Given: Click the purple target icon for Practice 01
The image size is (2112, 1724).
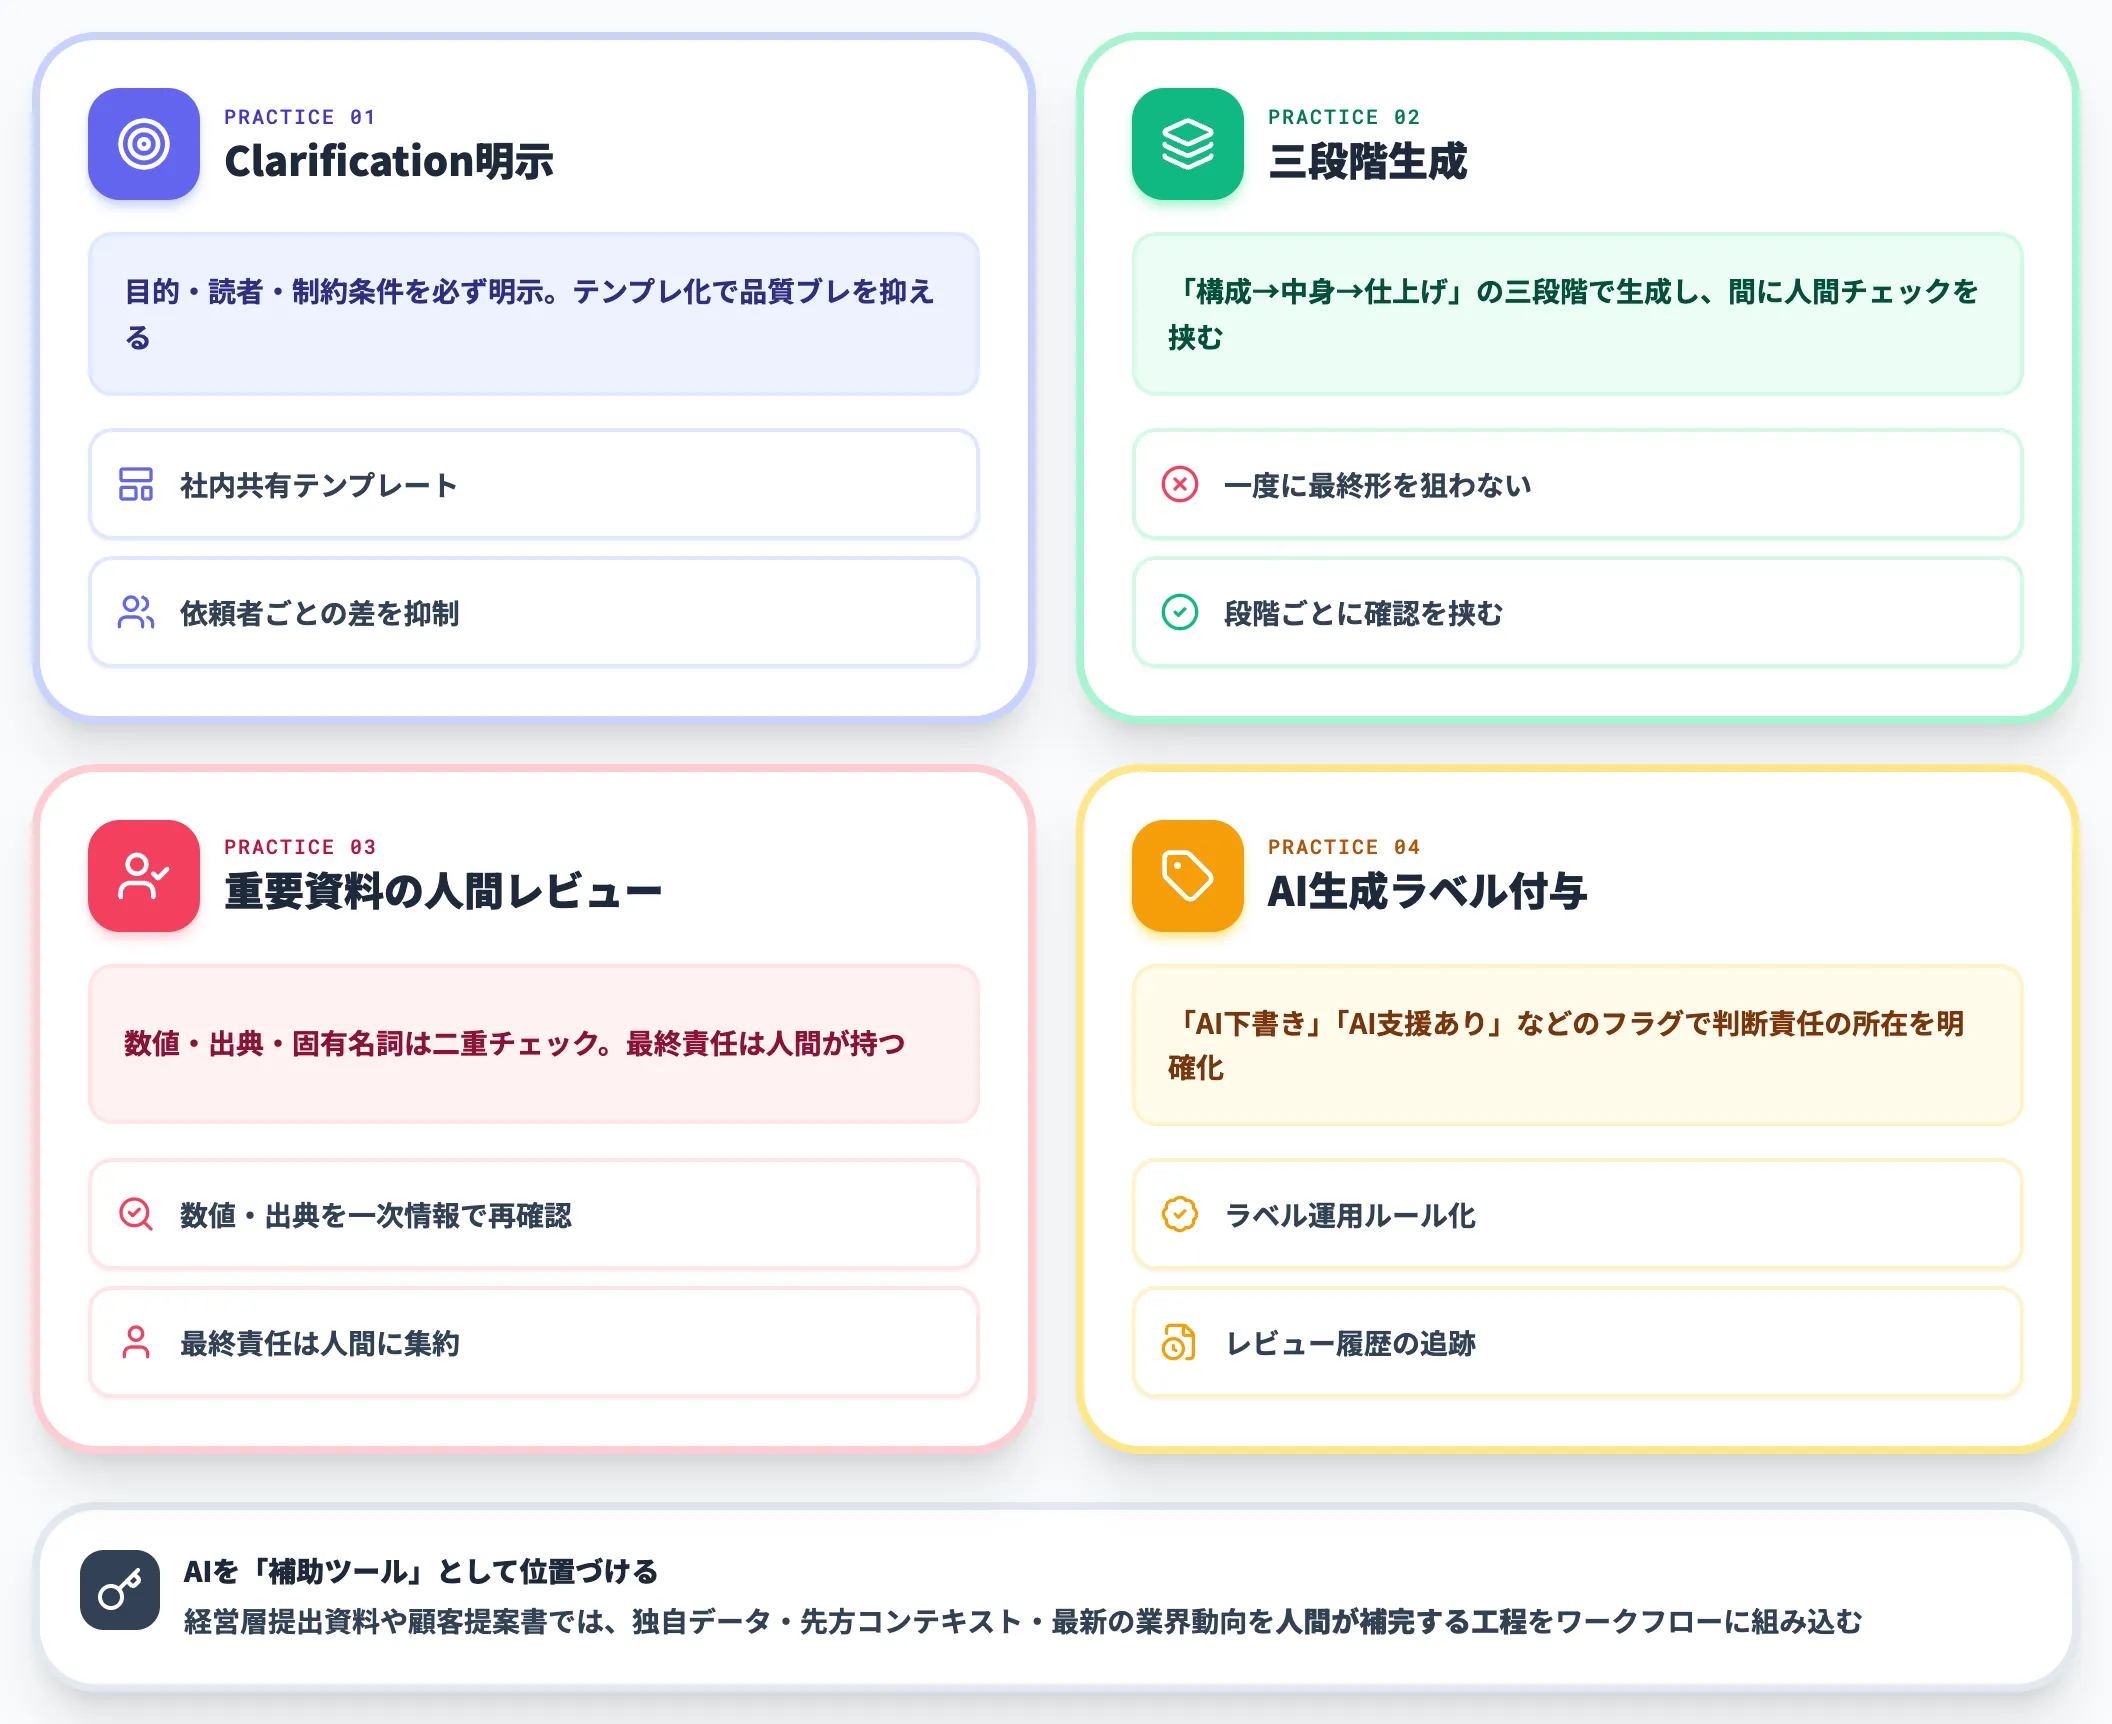Looking at the screenshot, I should (144, 144).
